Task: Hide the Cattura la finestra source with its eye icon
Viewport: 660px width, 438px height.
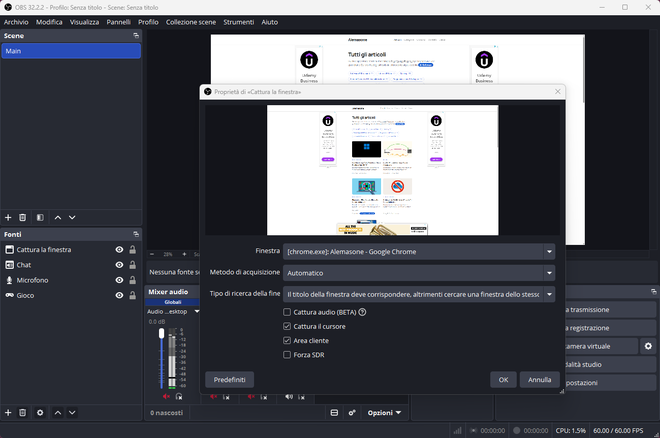Action: click(x=120, y=250)
